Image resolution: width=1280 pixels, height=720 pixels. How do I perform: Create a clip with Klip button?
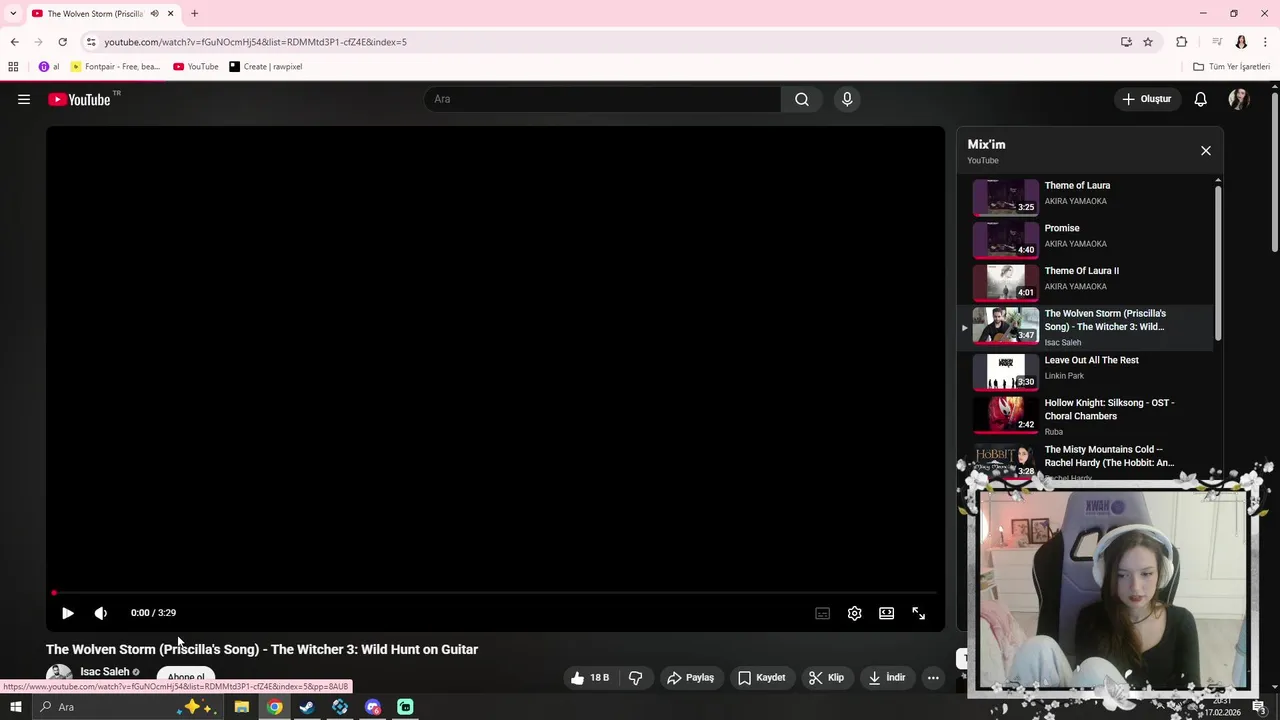click(x=827, y=678)
